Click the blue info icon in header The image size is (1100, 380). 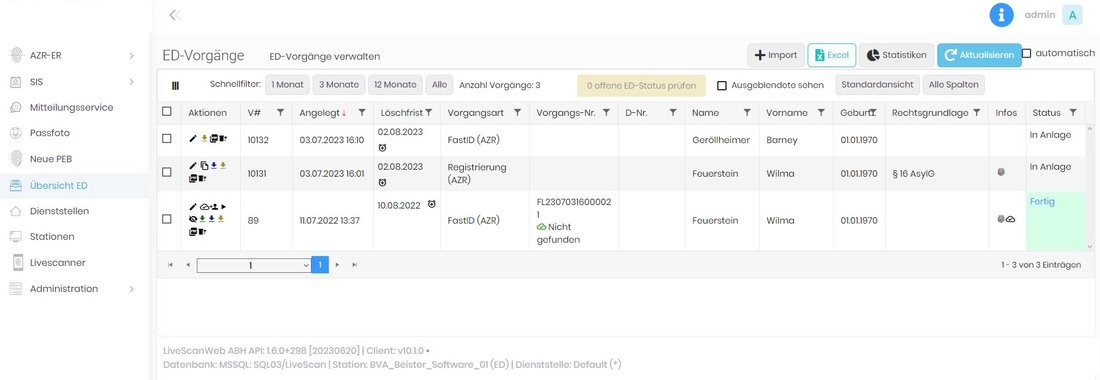pyautogui.click(x=1001, y=15)
